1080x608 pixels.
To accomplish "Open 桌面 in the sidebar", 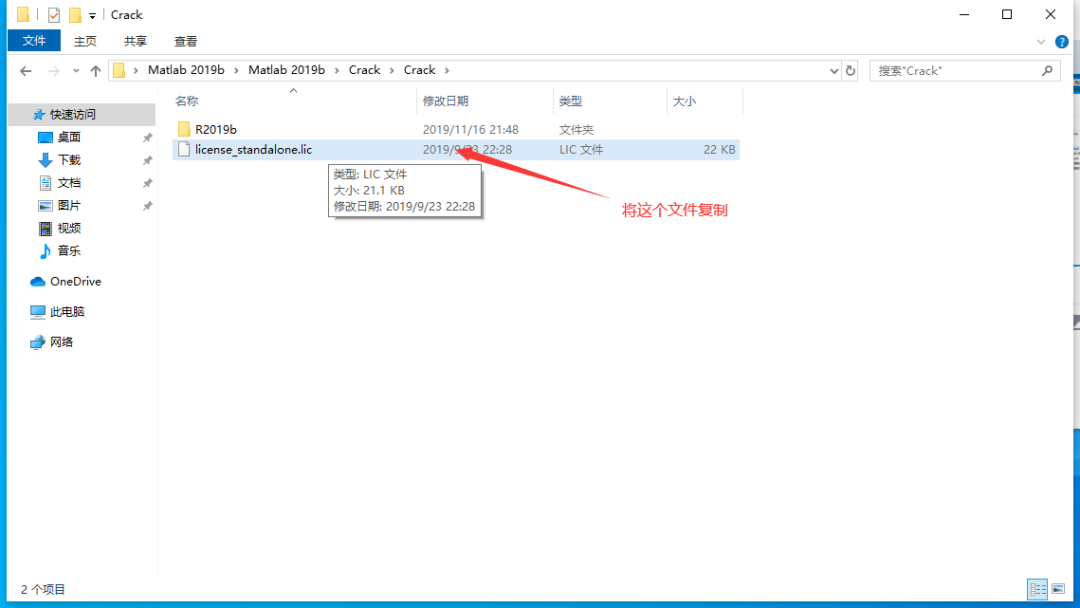I will (69, 137).
